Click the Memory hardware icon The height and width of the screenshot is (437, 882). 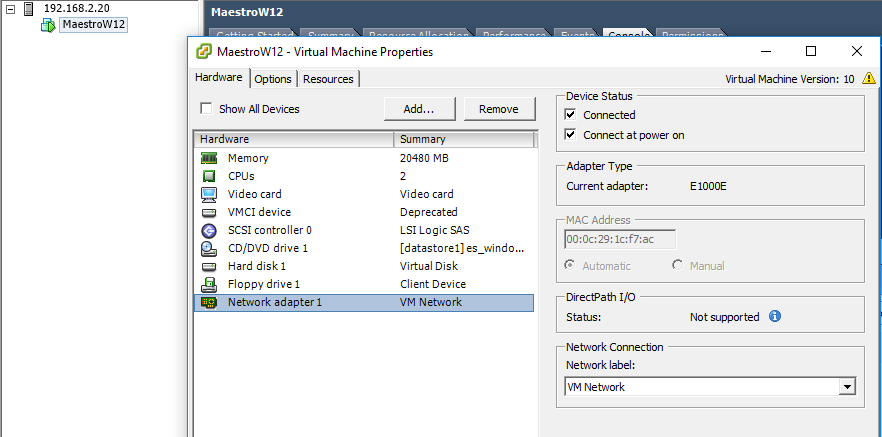[209, 158]
